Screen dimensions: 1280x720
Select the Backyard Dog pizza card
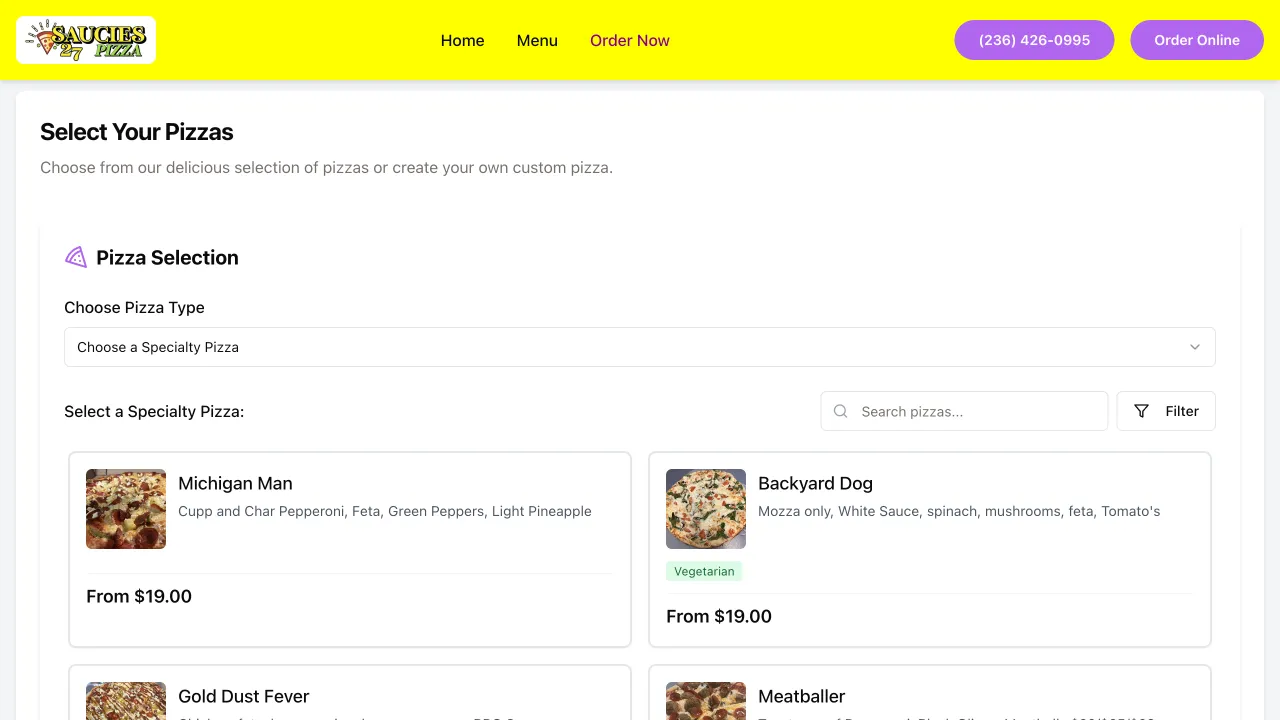tap(930, 549)
